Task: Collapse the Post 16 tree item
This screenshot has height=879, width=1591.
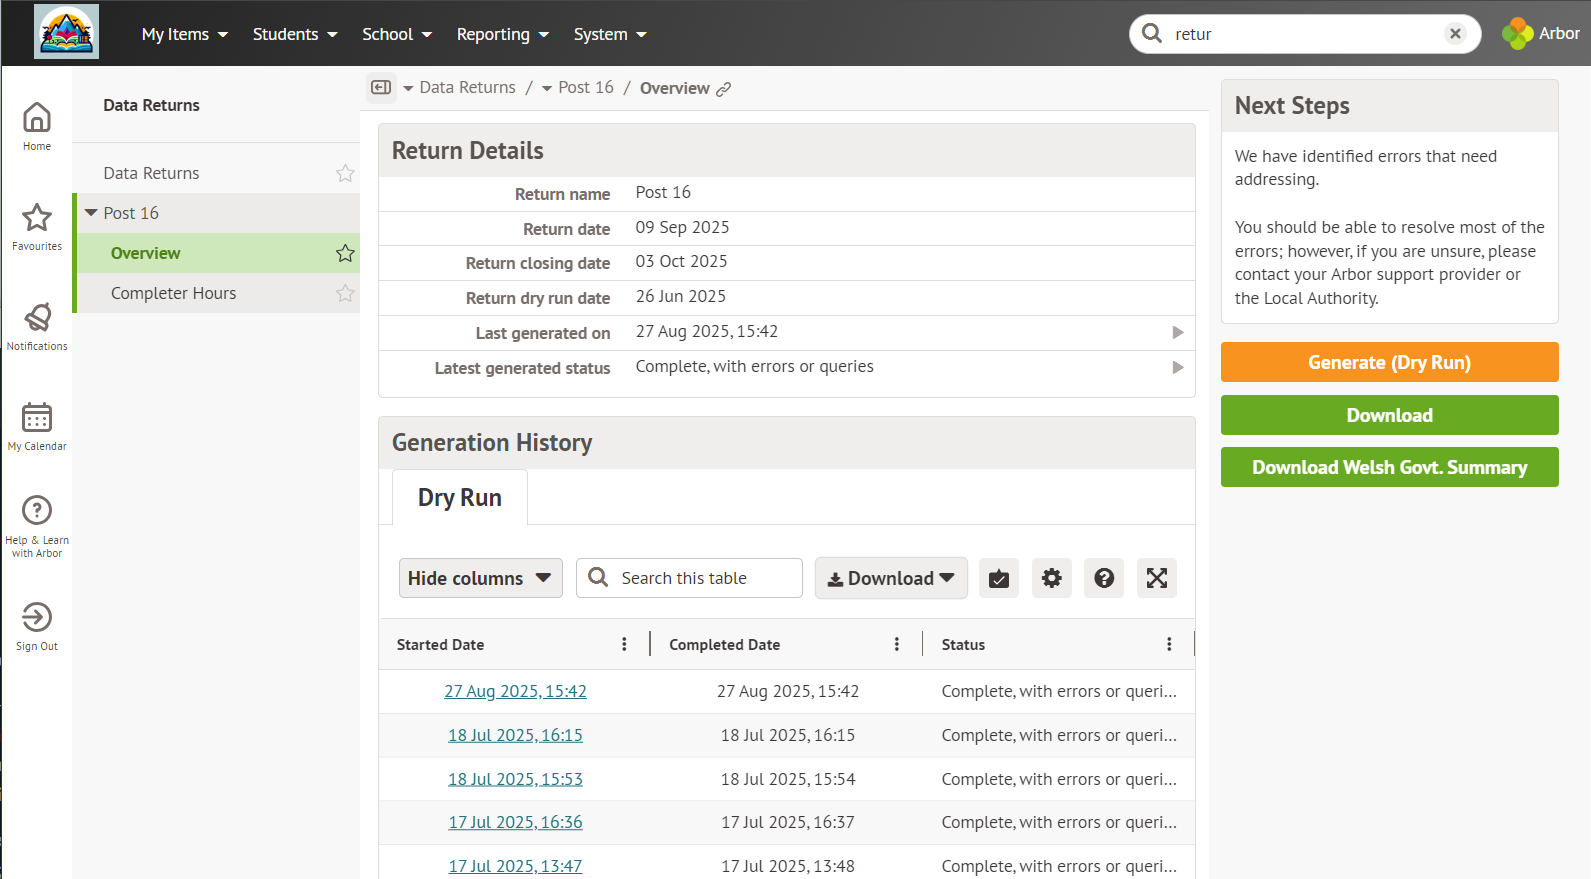Action: tap(91, 213)
